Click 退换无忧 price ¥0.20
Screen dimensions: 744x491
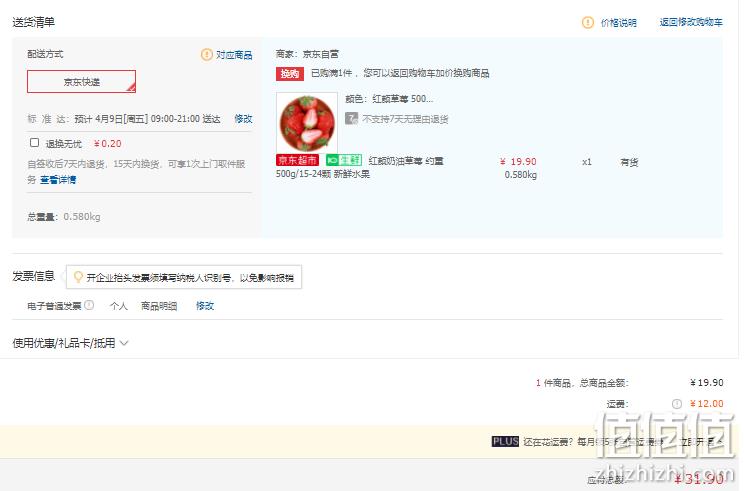[108, 144]
